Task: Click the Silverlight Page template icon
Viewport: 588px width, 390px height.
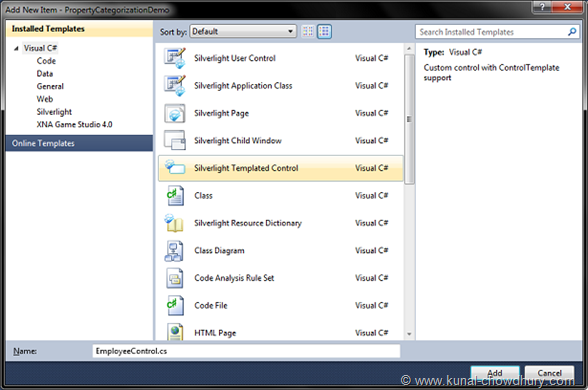Action: pyautogui.click(x=175, y=113)
